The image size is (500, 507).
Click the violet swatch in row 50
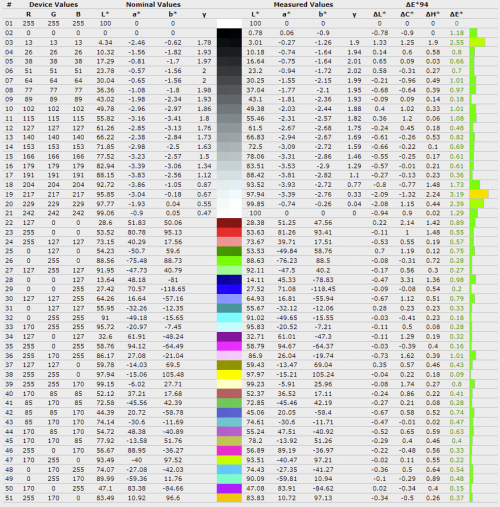click(x=229, y=489)
